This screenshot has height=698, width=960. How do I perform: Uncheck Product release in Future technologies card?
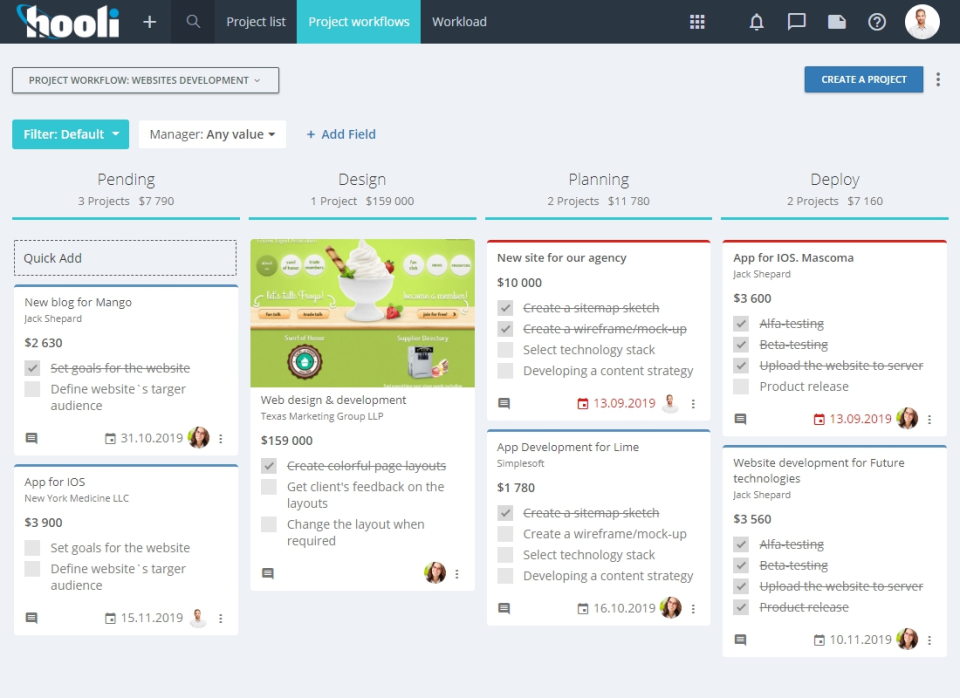(741, 607)
